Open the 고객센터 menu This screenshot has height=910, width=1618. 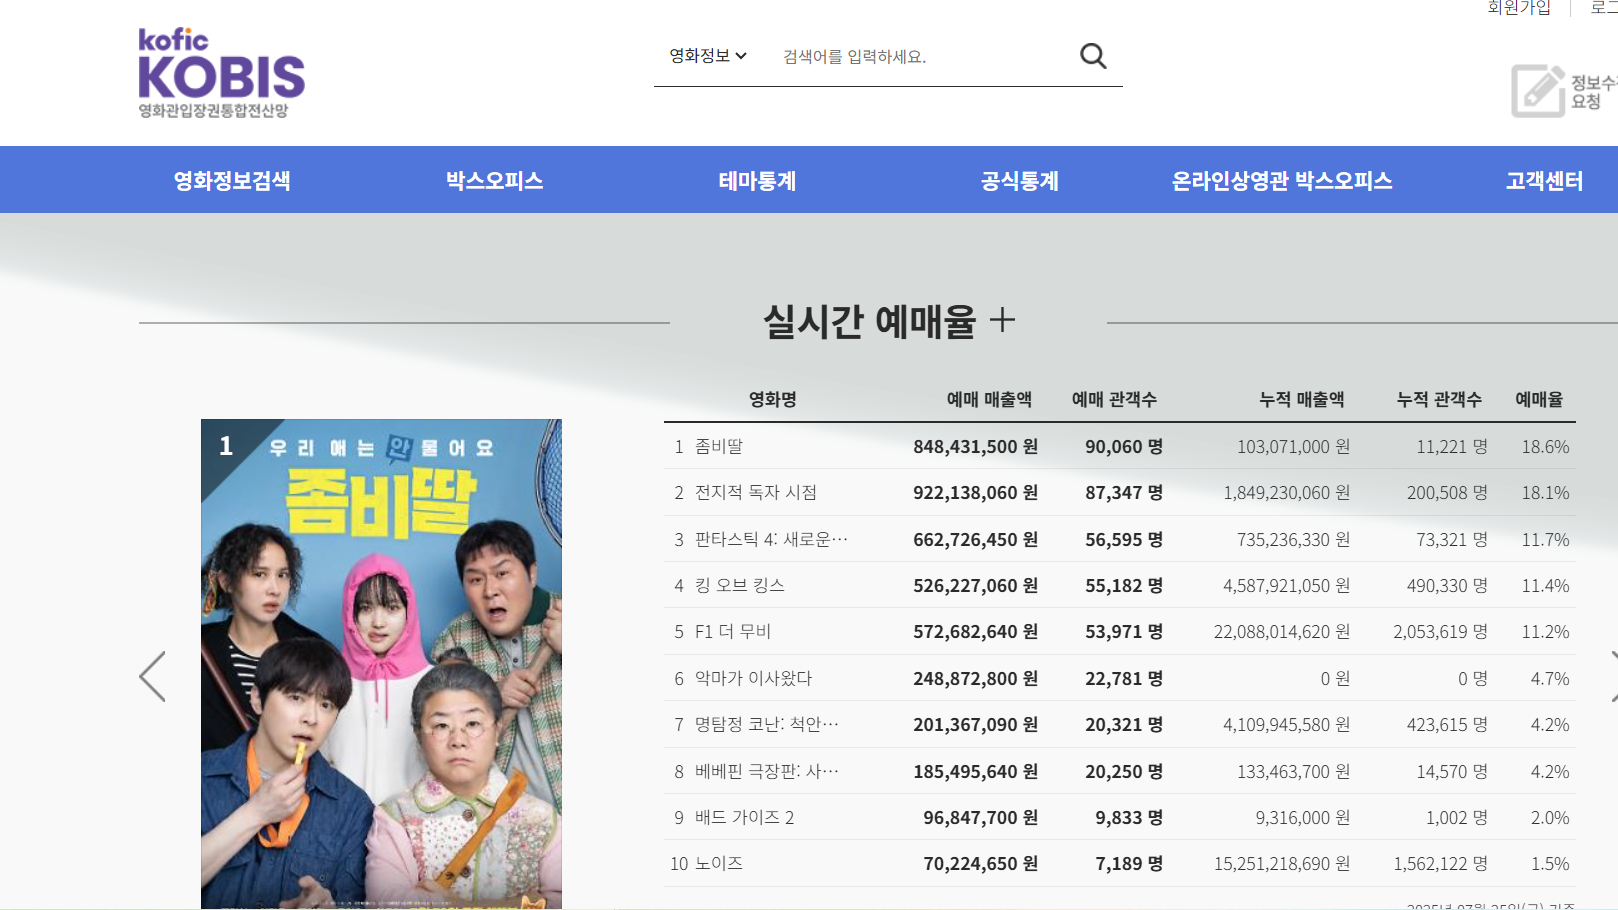1544,181
